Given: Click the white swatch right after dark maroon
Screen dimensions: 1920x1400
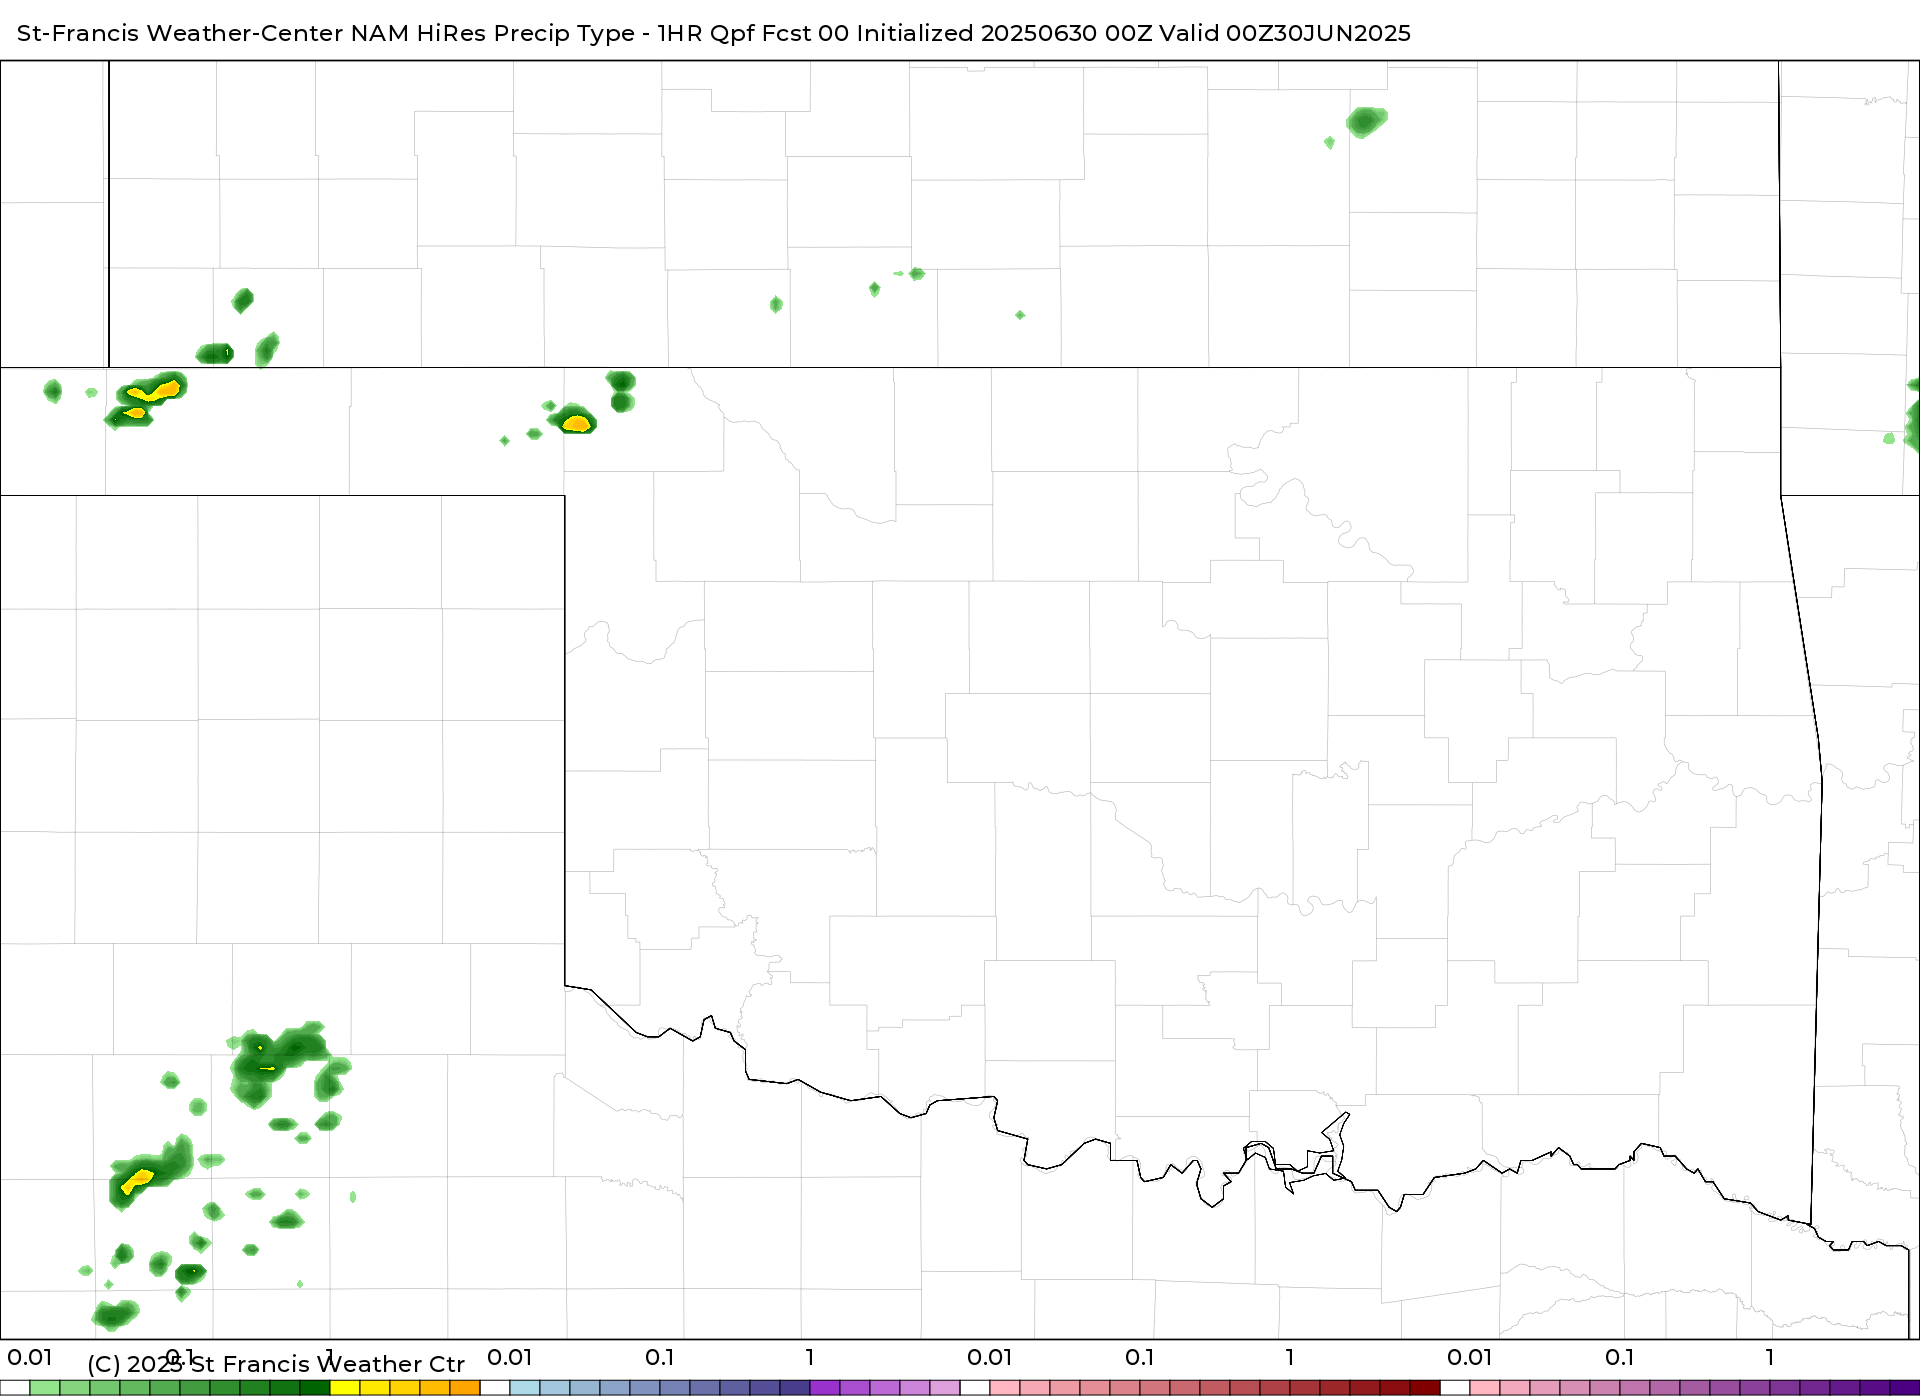Looking at the screenshot, I should point(1455,1388).
